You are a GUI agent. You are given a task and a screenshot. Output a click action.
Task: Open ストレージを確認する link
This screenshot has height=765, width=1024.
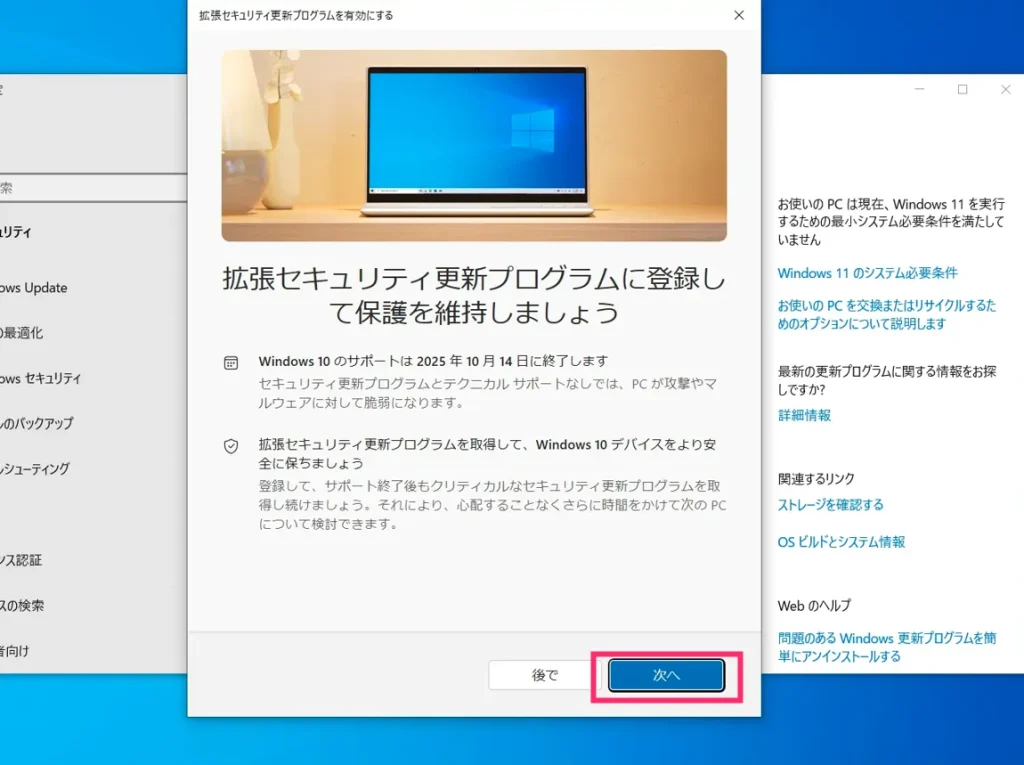[x=830, y=505]
